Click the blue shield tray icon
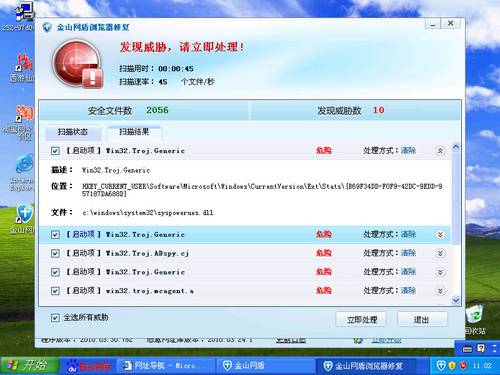 tap(441, 366)
